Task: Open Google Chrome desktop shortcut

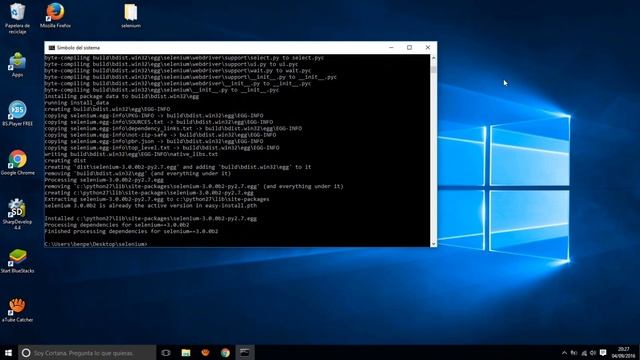Action: coord(17,162)
